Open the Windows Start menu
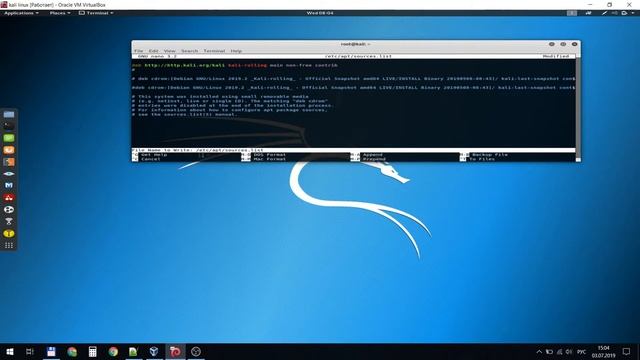 click(10, 351)
